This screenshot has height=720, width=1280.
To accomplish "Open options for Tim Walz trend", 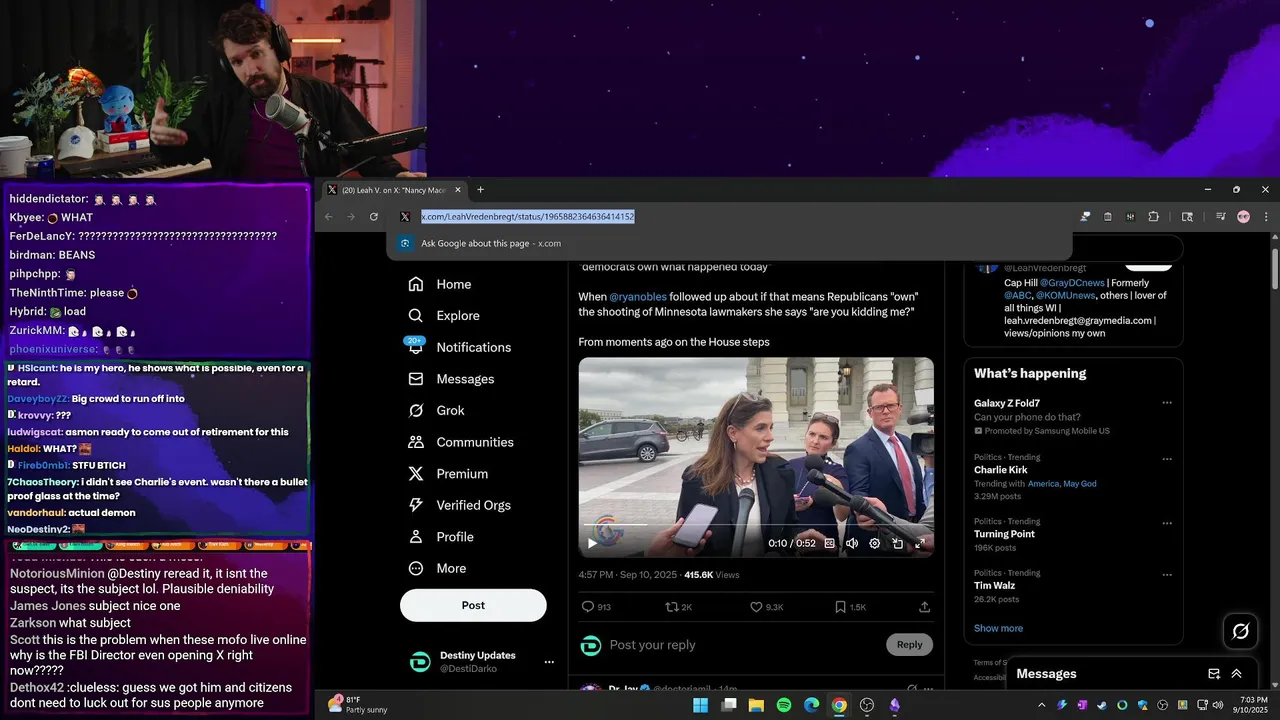I will coord(1166,574).
